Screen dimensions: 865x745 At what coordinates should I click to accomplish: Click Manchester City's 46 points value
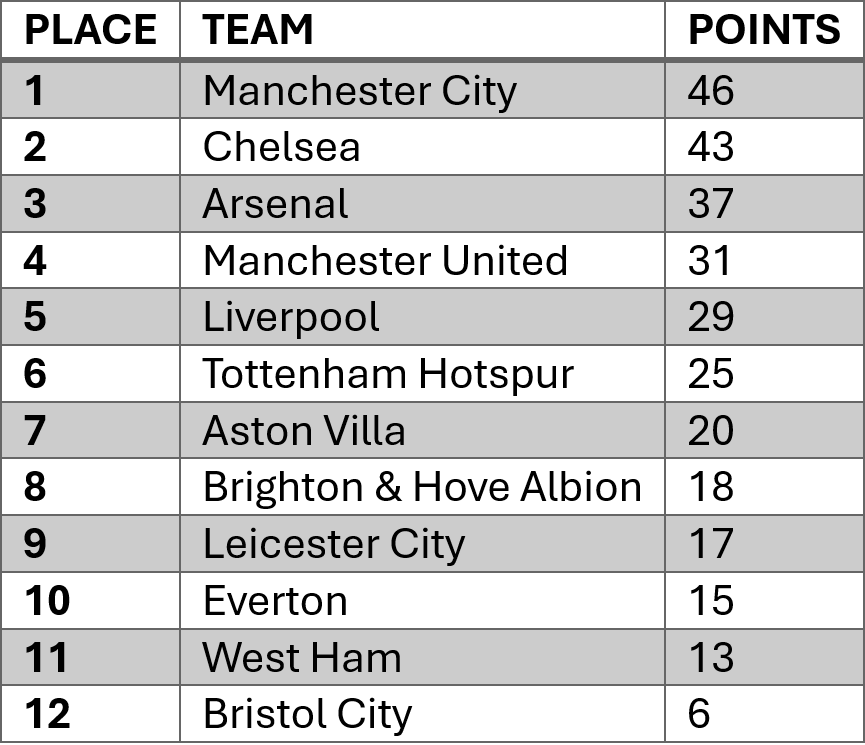pyautogui.click(x=711, y=91)
